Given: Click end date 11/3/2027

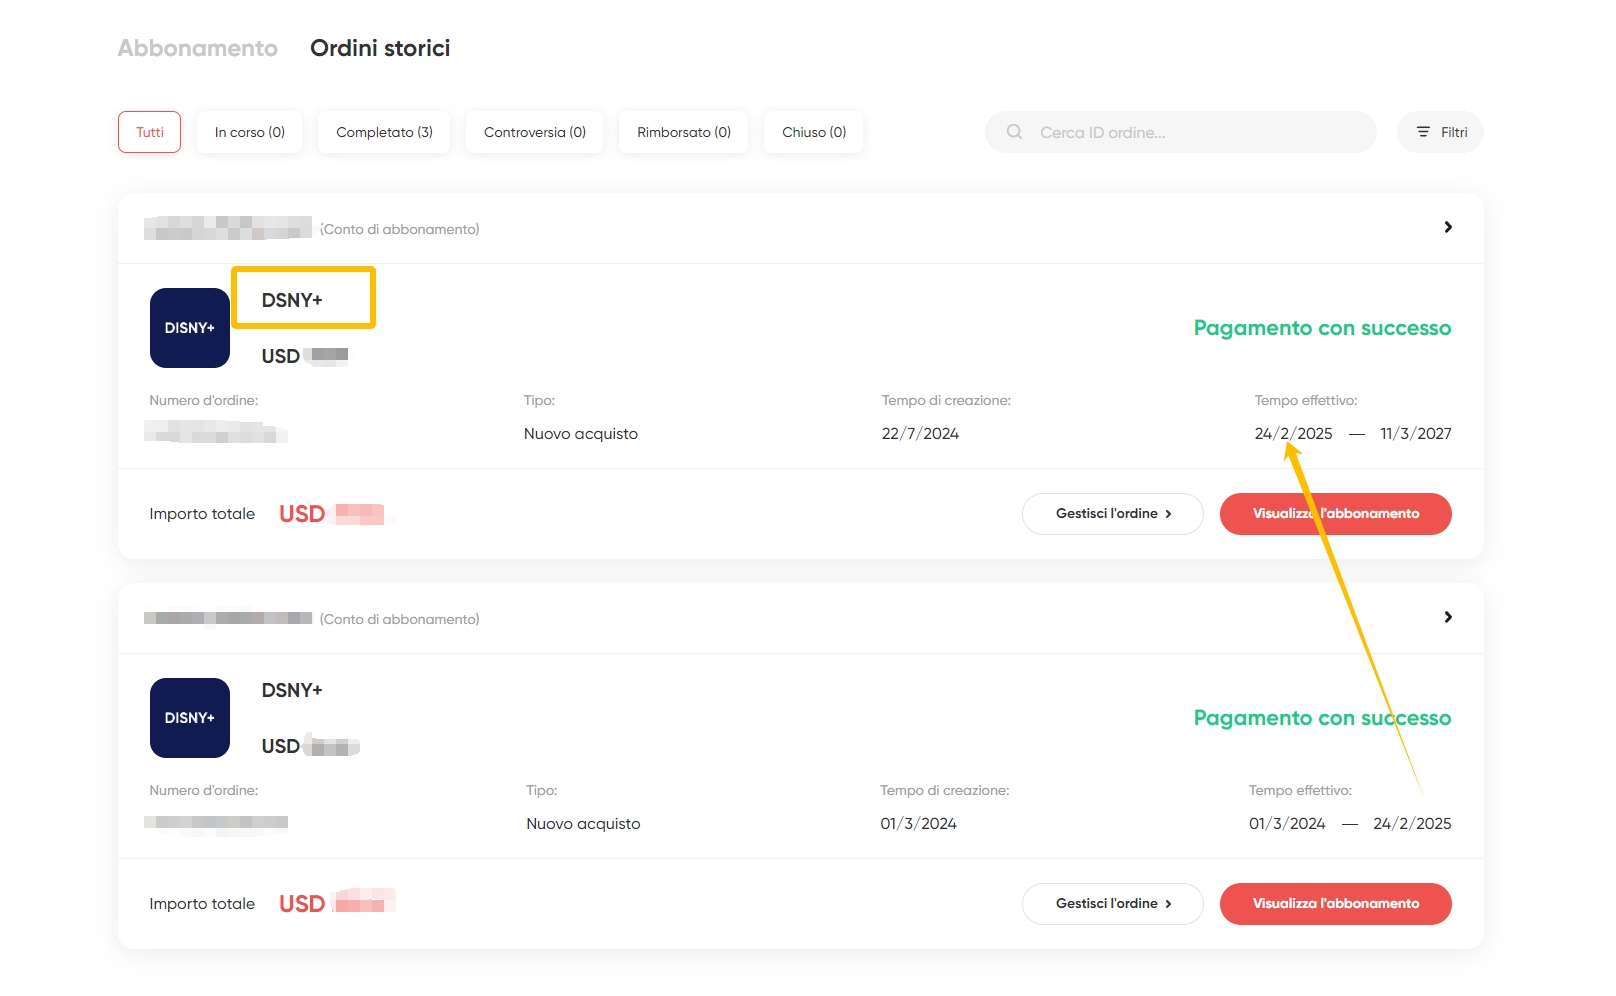Looking at the screenshot, I should click(x=1416, y=434).
